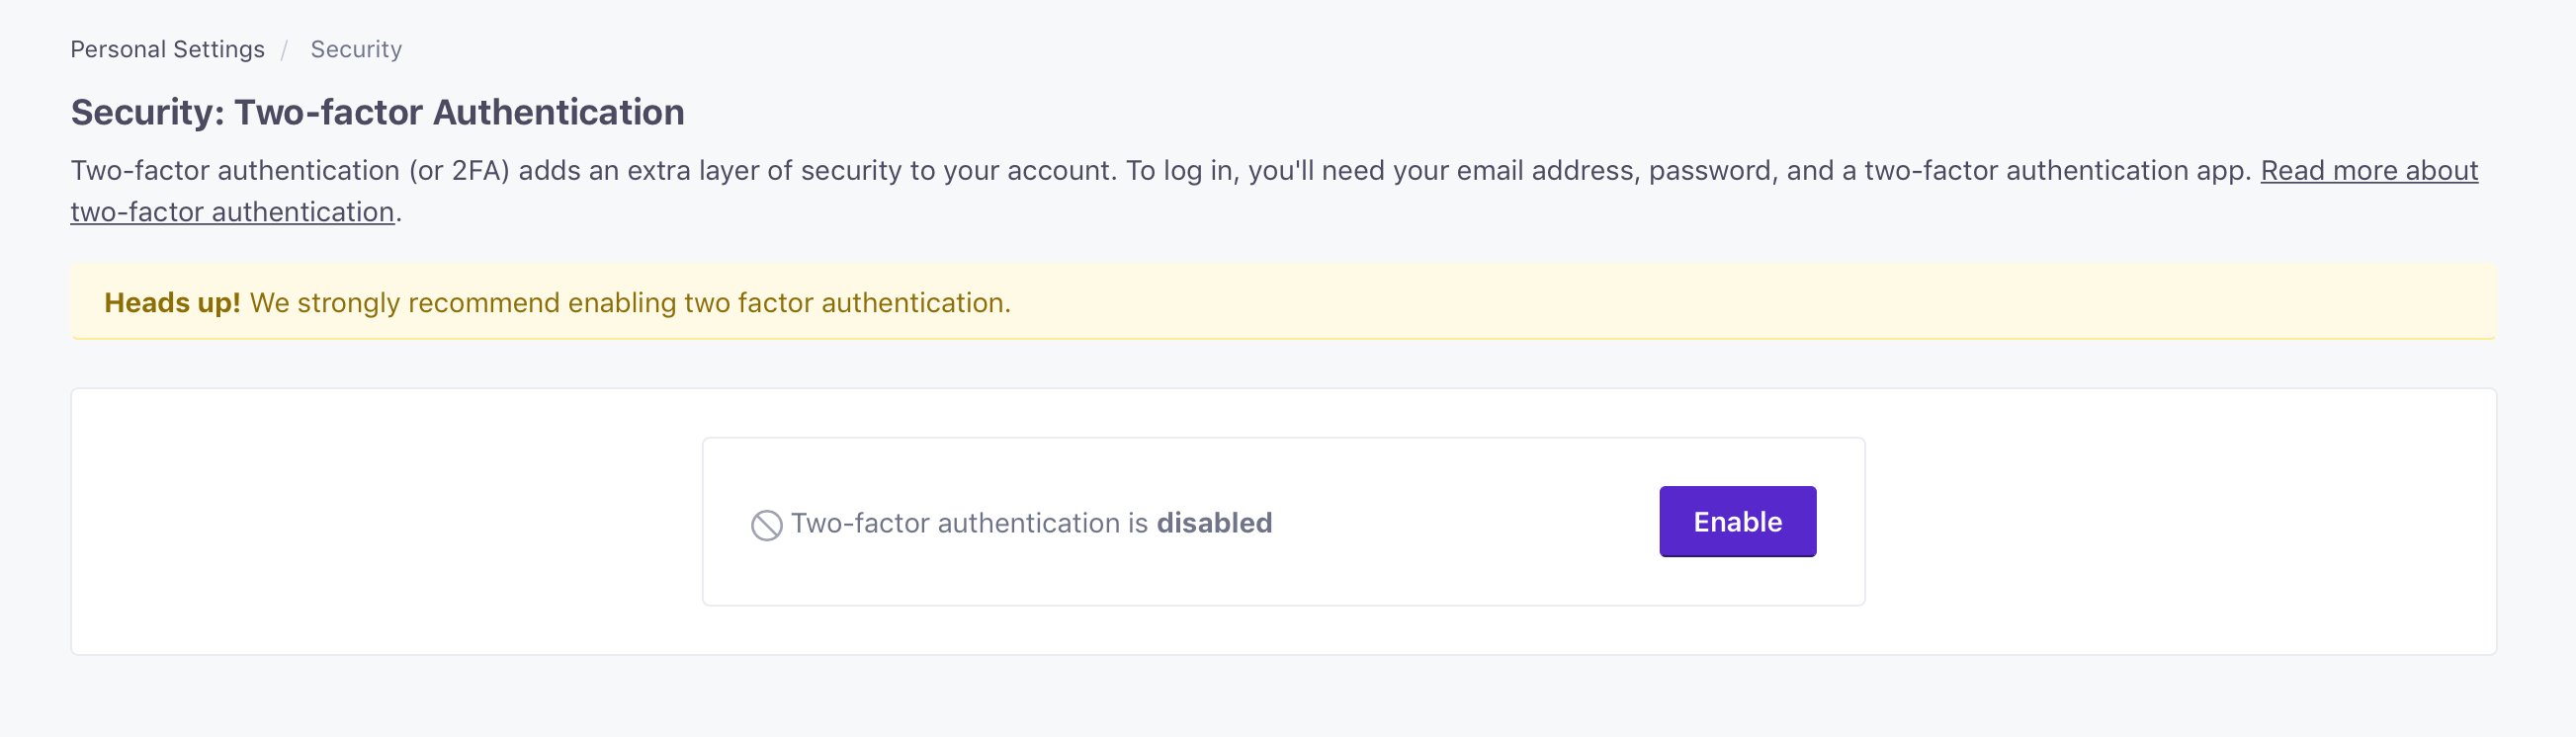Click the underlined "two-factor authentication" link continuation
The image size is (2576, 737).
(232, 212)
